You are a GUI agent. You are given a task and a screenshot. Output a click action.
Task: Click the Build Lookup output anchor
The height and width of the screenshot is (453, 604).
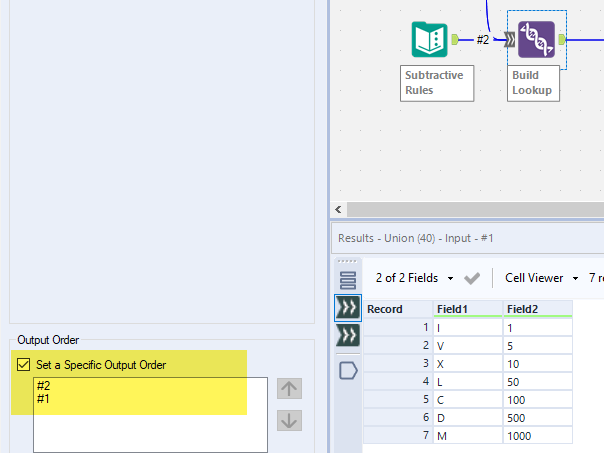562,39
